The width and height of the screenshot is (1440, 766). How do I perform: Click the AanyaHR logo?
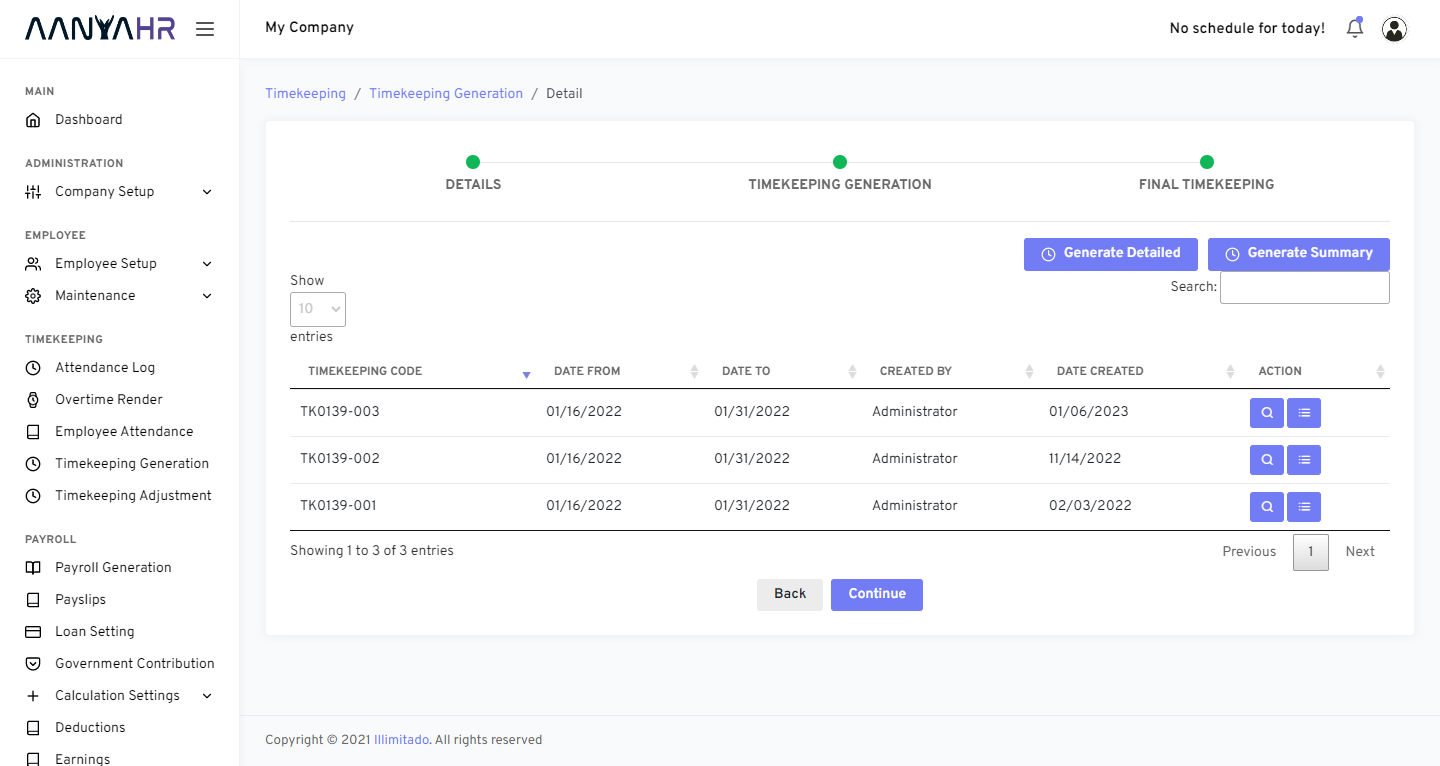100,28
